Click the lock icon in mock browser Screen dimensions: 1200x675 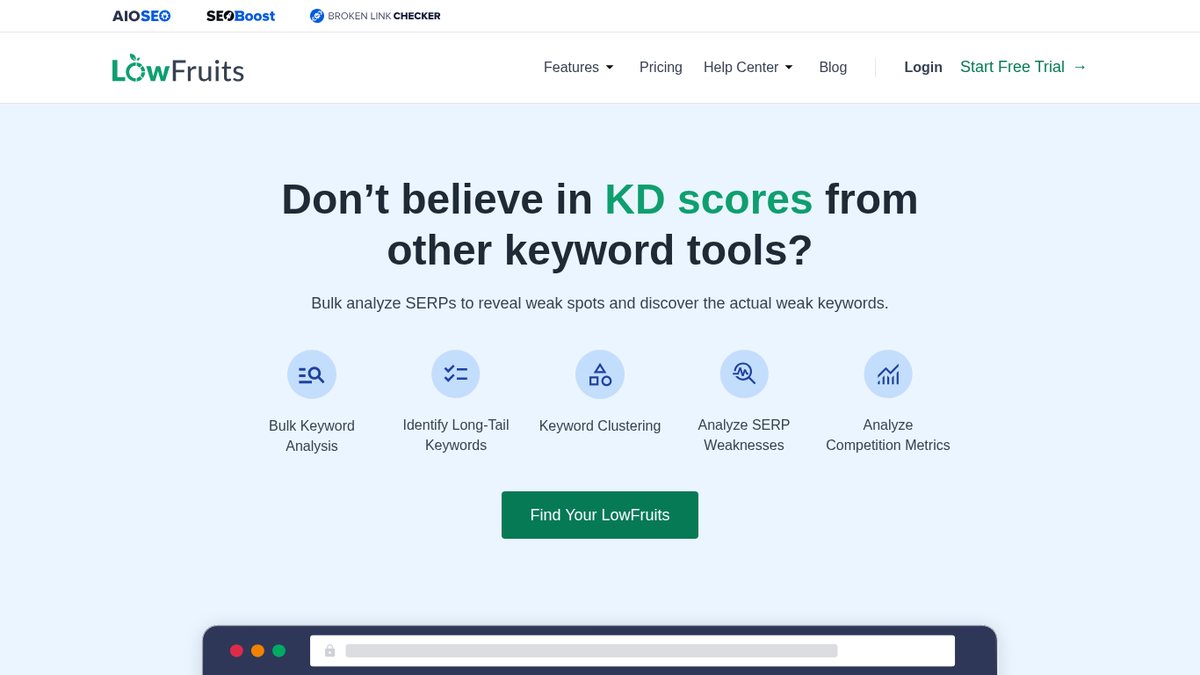coord(330,651)
